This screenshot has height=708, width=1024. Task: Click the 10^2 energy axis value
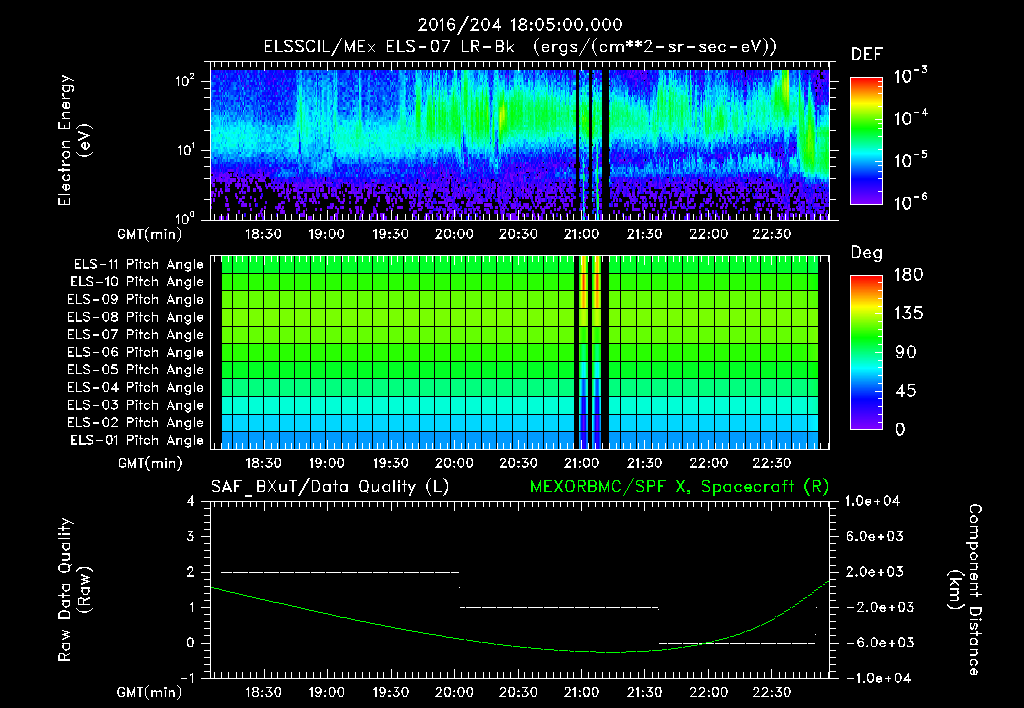[185, 80]
